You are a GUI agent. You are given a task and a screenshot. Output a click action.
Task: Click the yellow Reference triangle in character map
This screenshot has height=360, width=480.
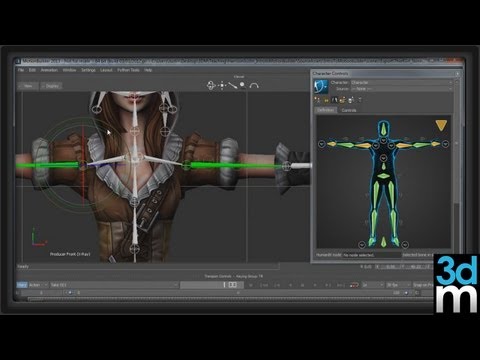pyautogui.click(x=441, y=125)
